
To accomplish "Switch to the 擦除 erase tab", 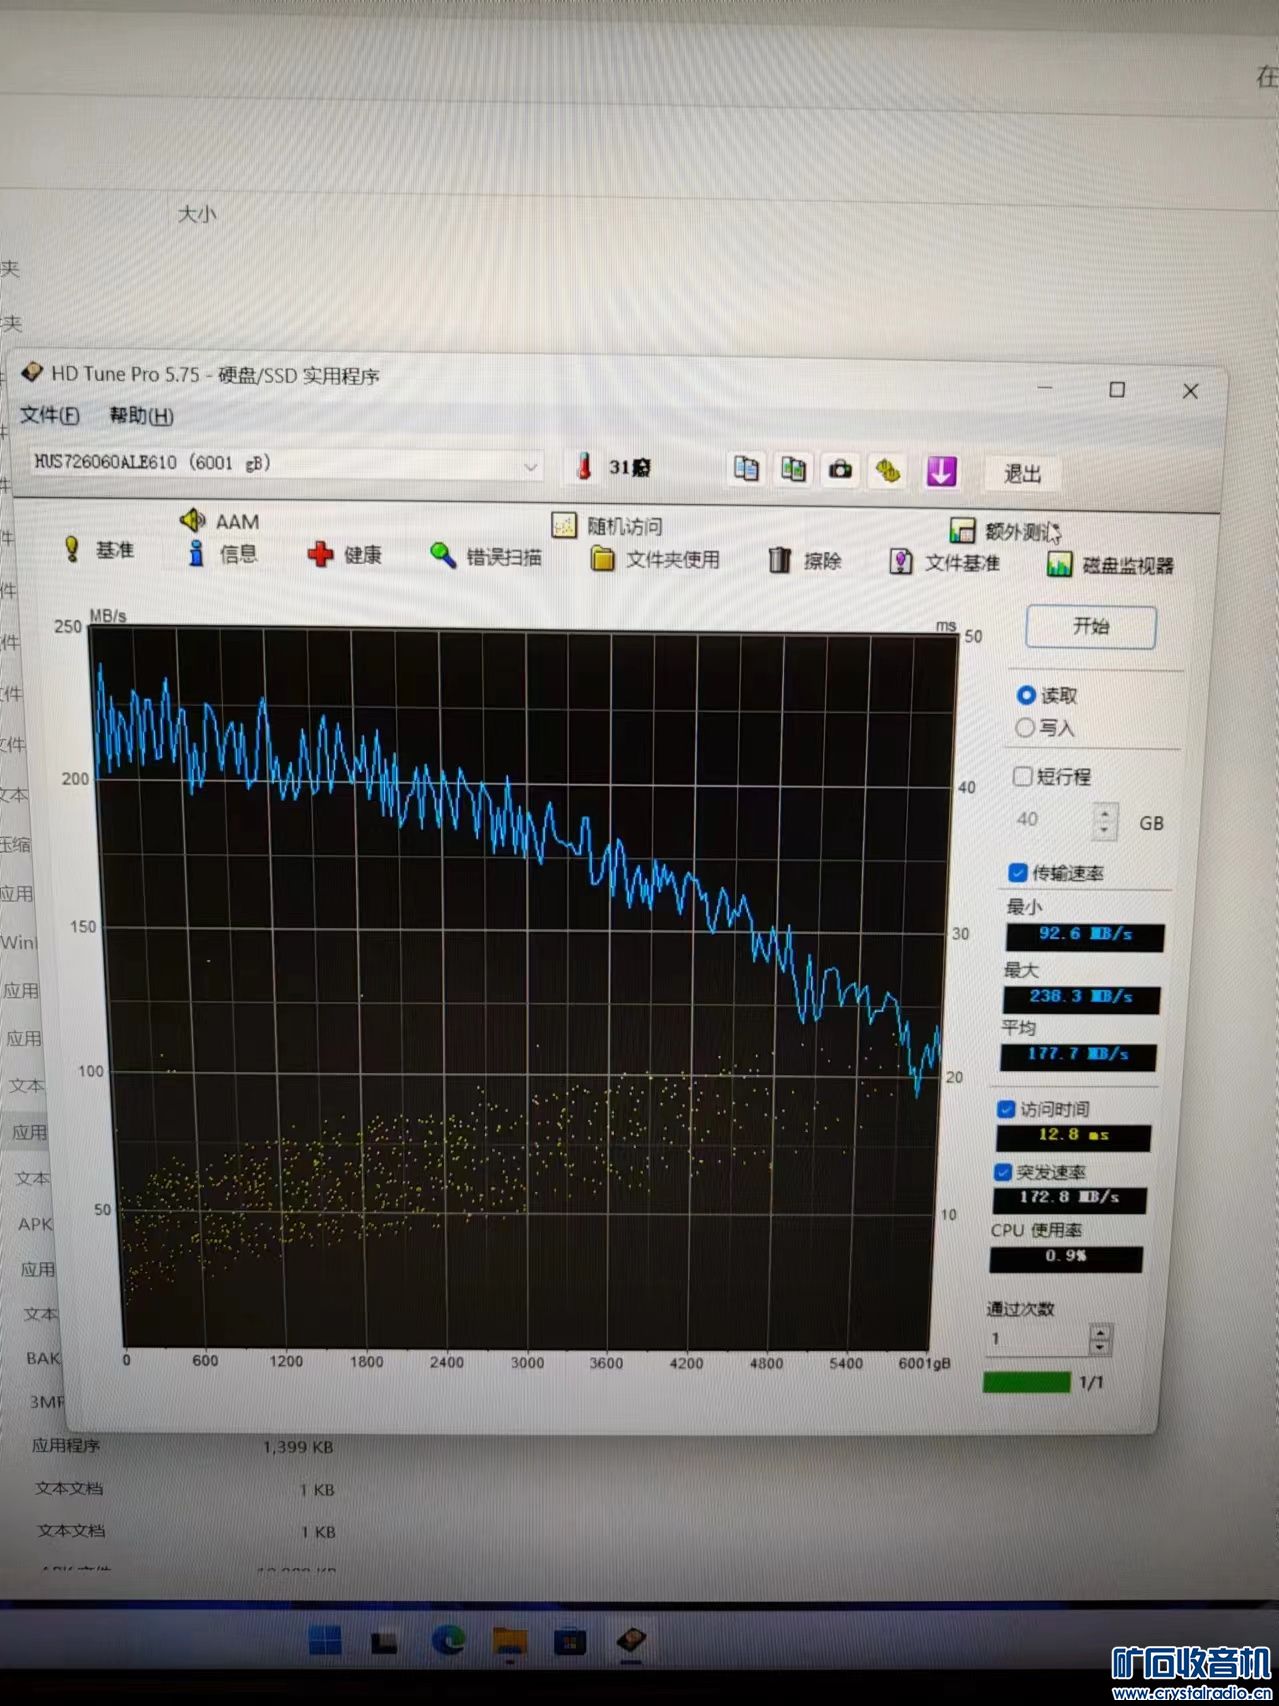I will coord(805,561).
